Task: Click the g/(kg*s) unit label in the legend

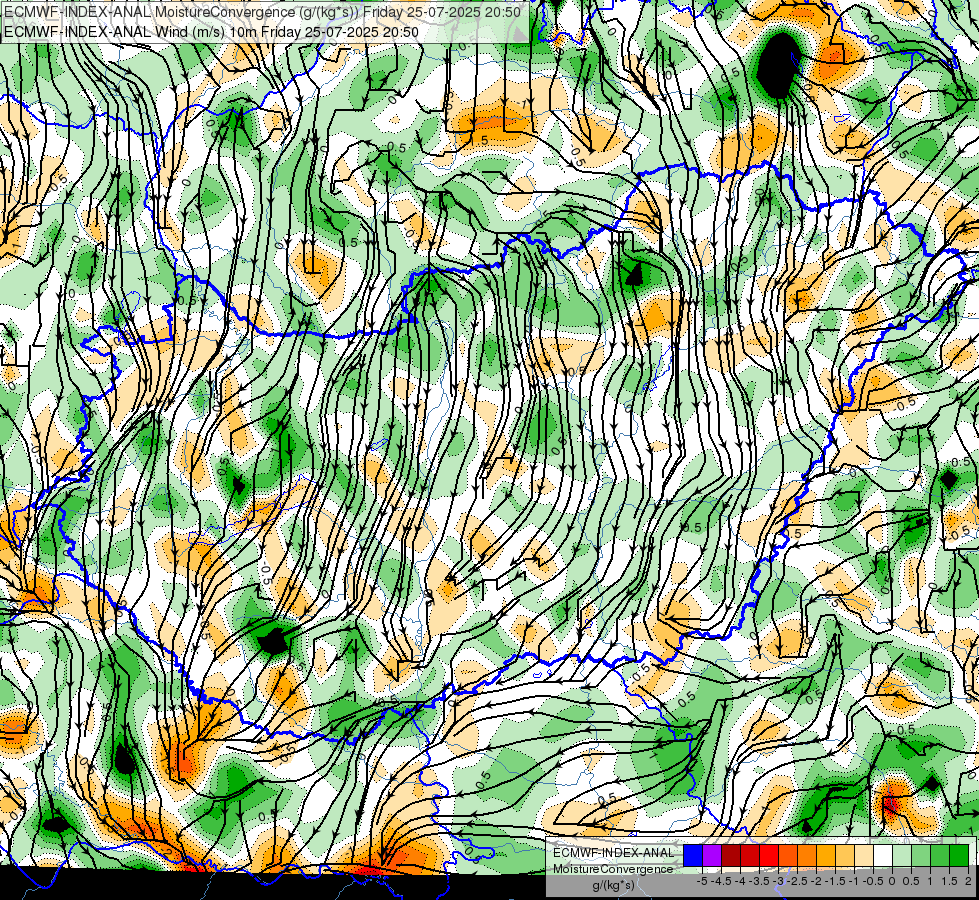Action: click(613, 886)
